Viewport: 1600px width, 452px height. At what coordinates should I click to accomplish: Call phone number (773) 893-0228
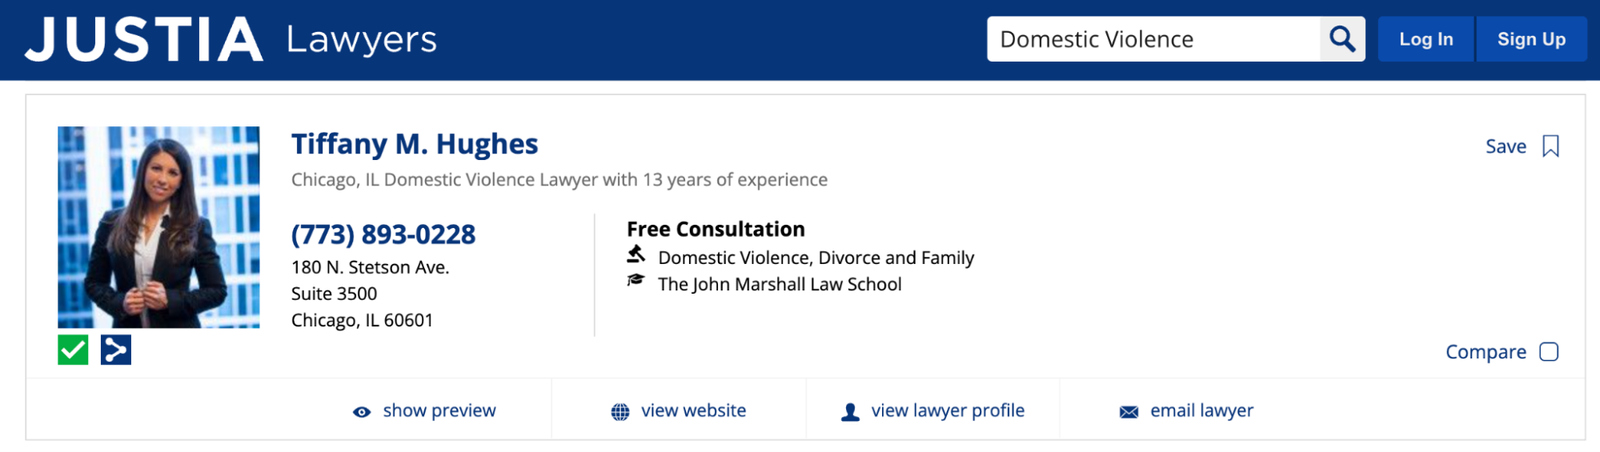(x=383, y=234)
